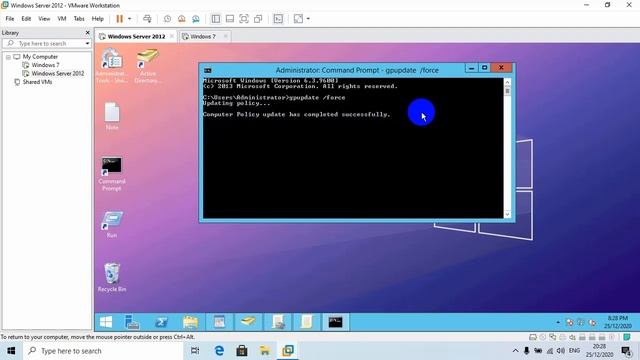Image resolution: width=640 pixels, height=360 pixels.
Task: Switch to Unity mode icon
Action: click(258, 19)
